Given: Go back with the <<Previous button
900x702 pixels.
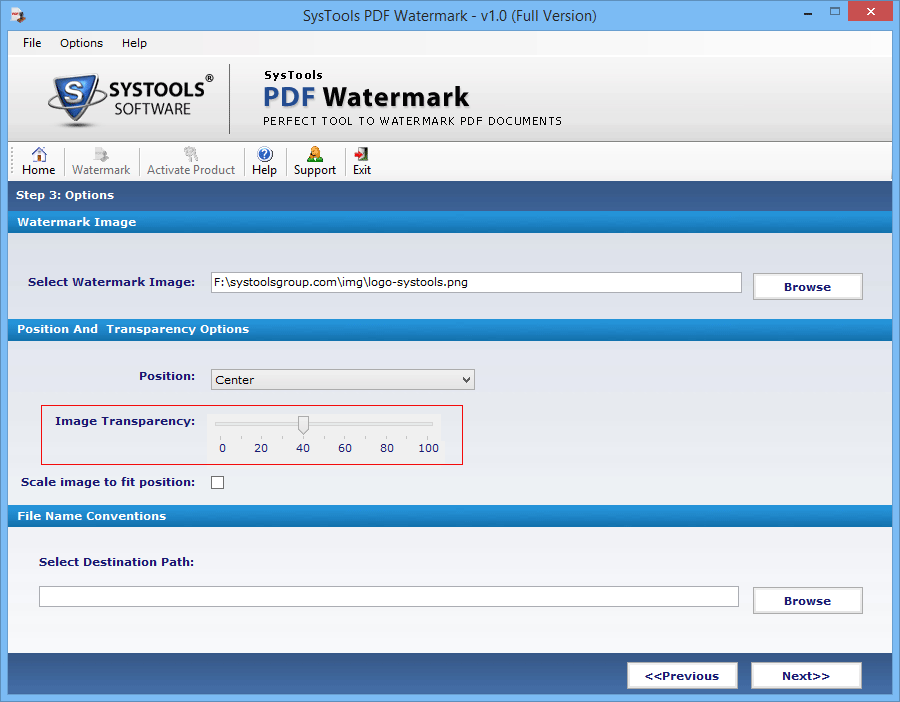Looking at the screenshot, I should 682,676.
